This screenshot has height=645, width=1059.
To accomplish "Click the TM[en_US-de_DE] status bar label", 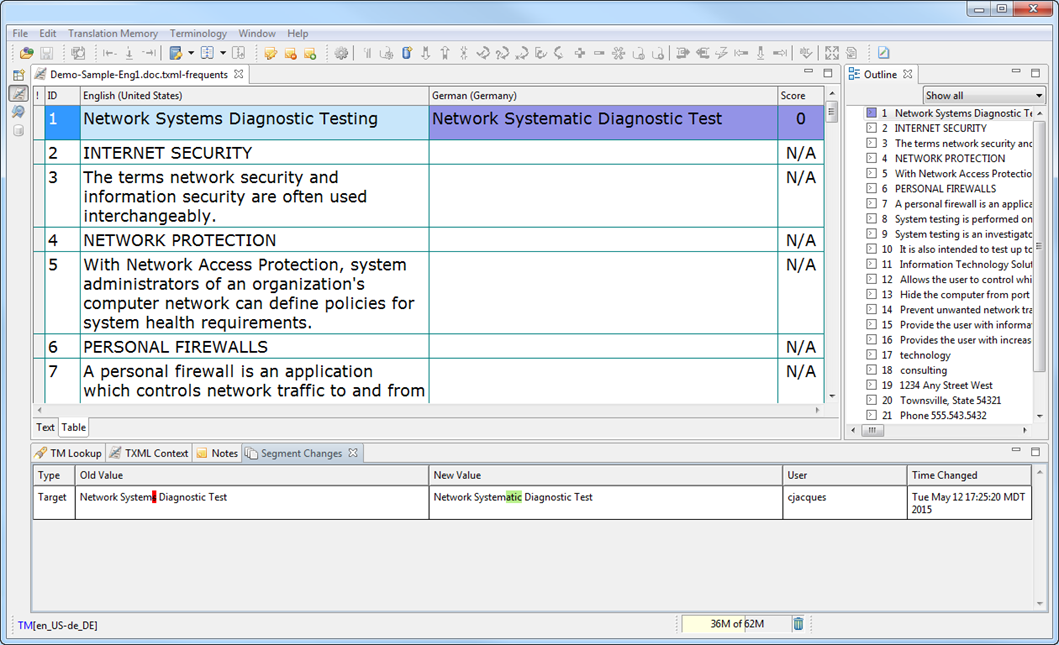I will pos(57,625).
